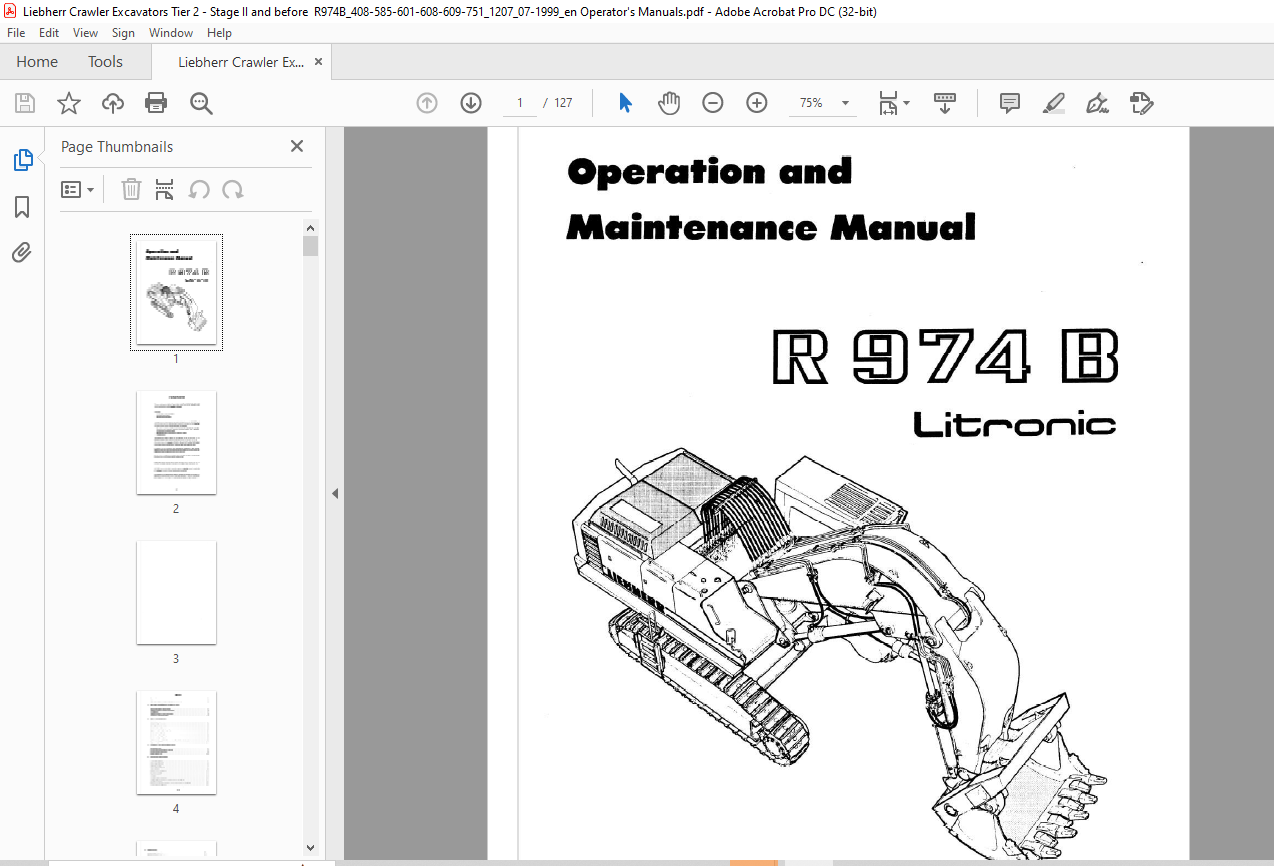Viewport: 1274px width, 866px height.
Task: Rotate page counterclockwise
Action: [x=199, y=189]
